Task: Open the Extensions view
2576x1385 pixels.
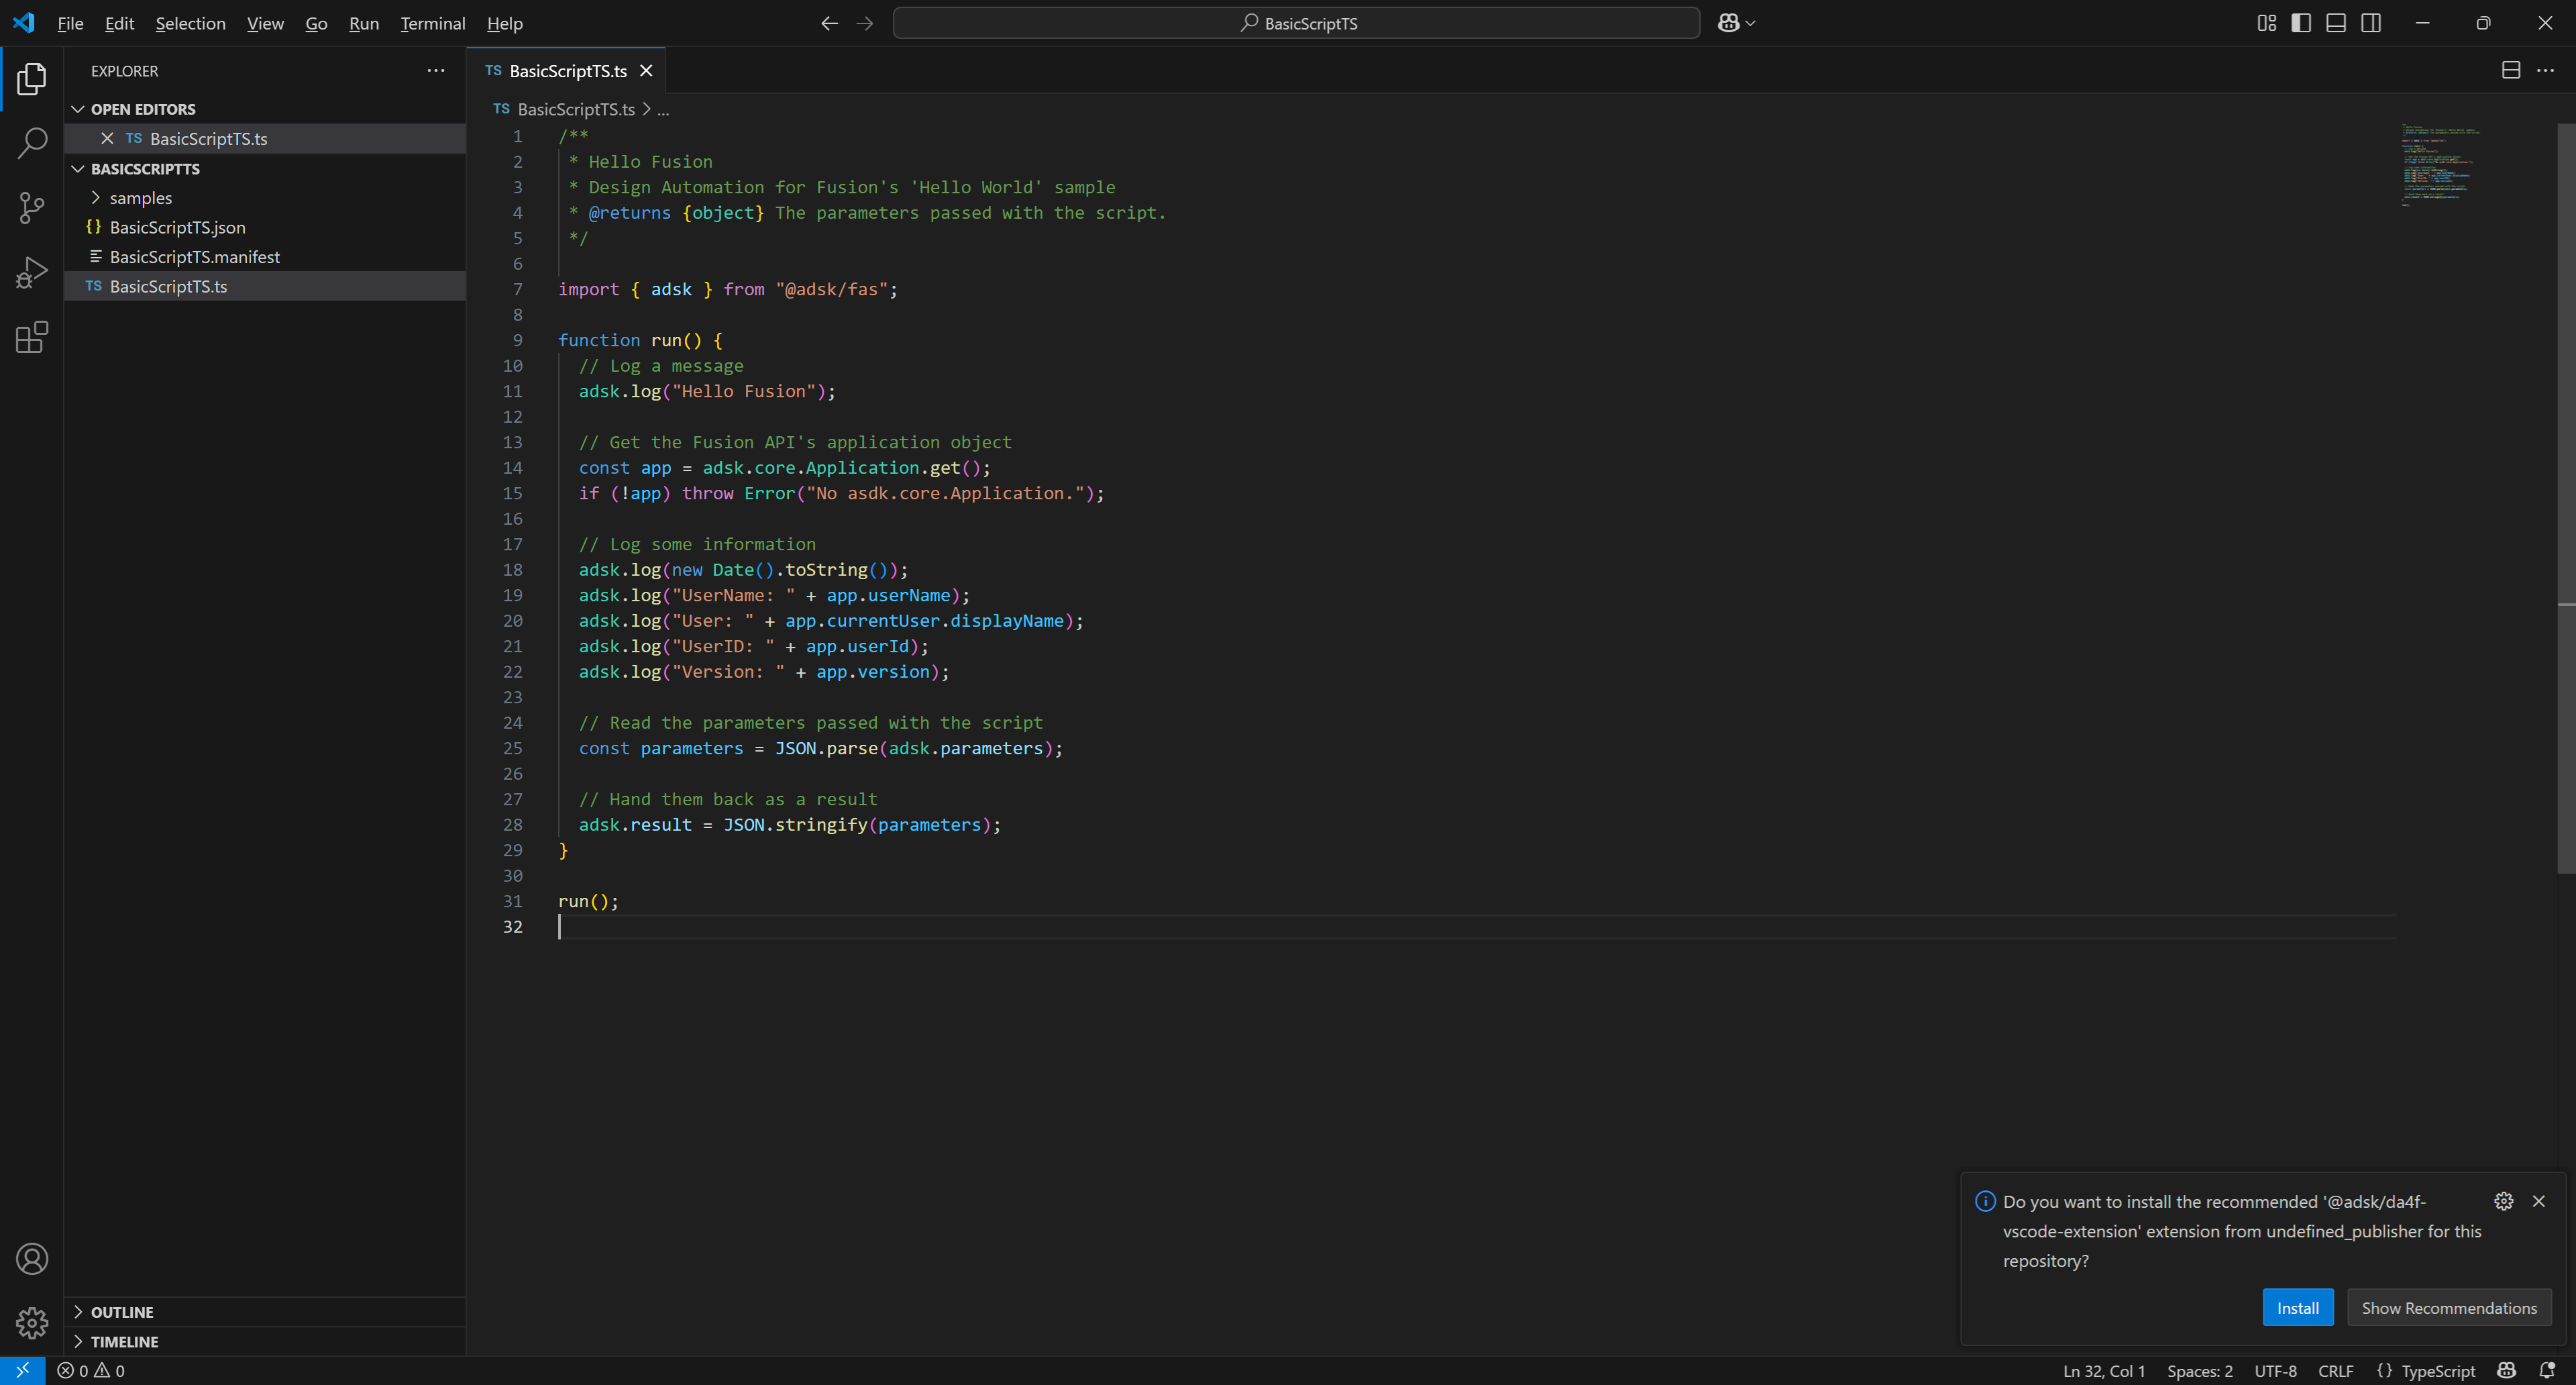Action: click(x=32, y=337)
